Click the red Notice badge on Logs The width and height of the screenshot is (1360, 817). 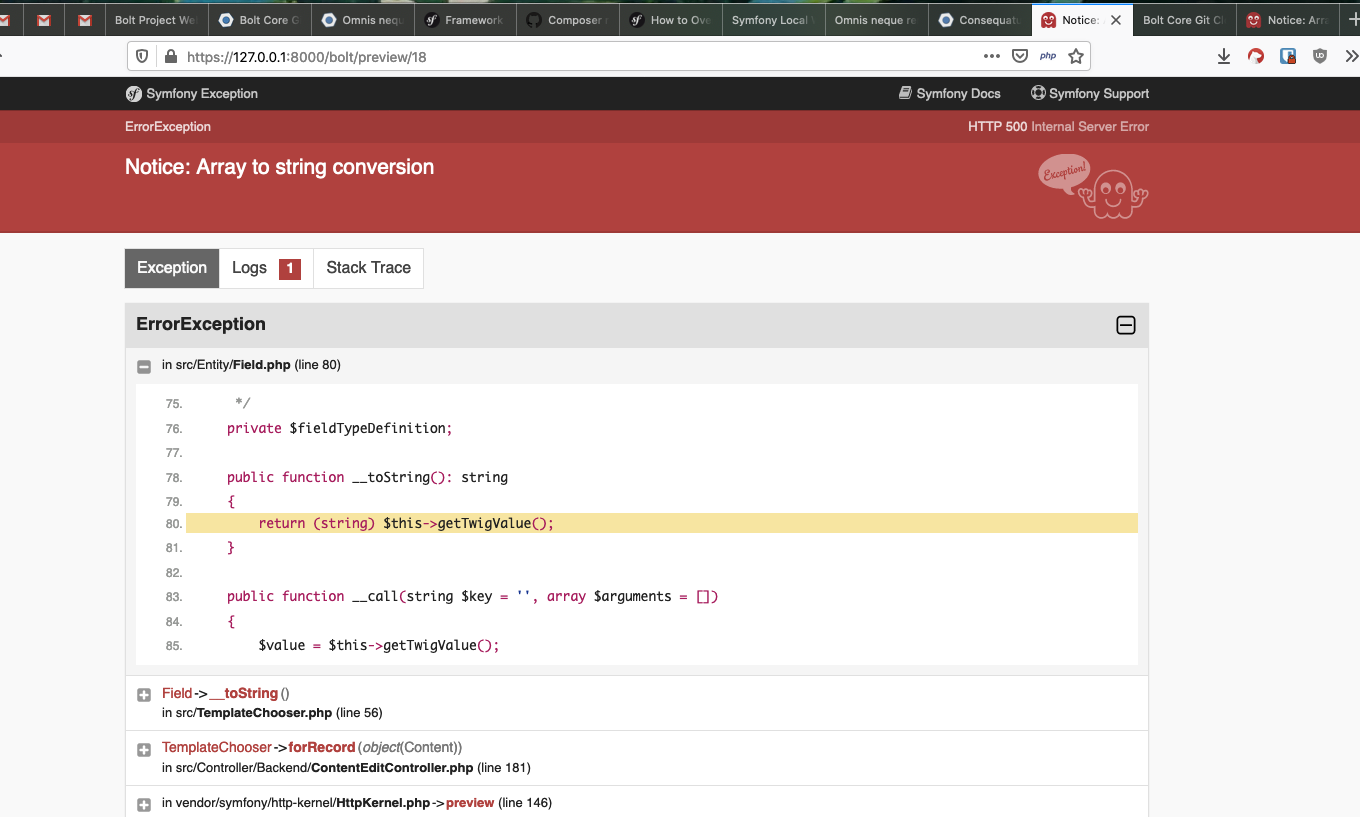288,267
